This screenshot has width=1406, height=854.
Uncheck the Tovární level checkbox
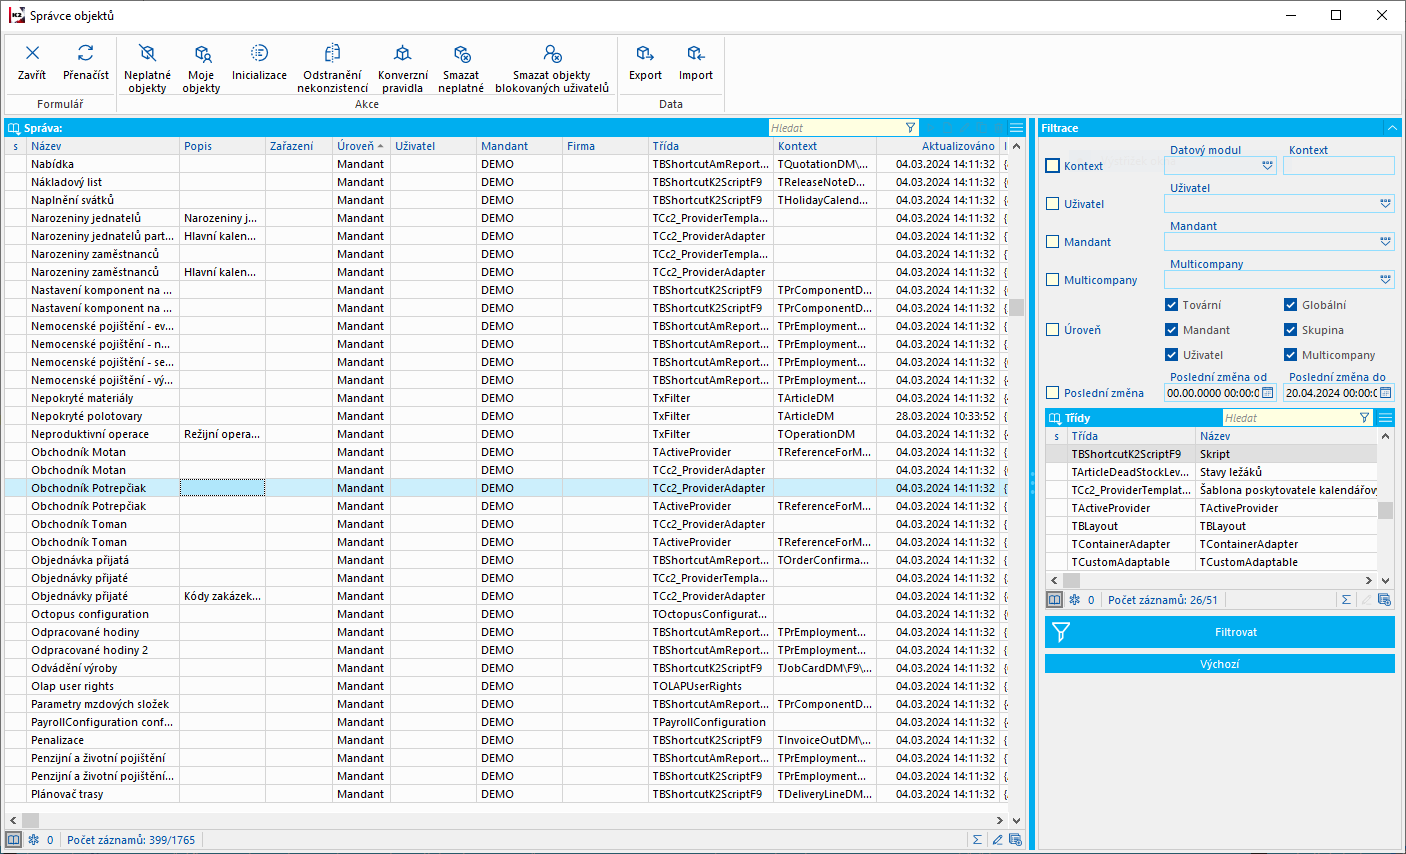1172,305
